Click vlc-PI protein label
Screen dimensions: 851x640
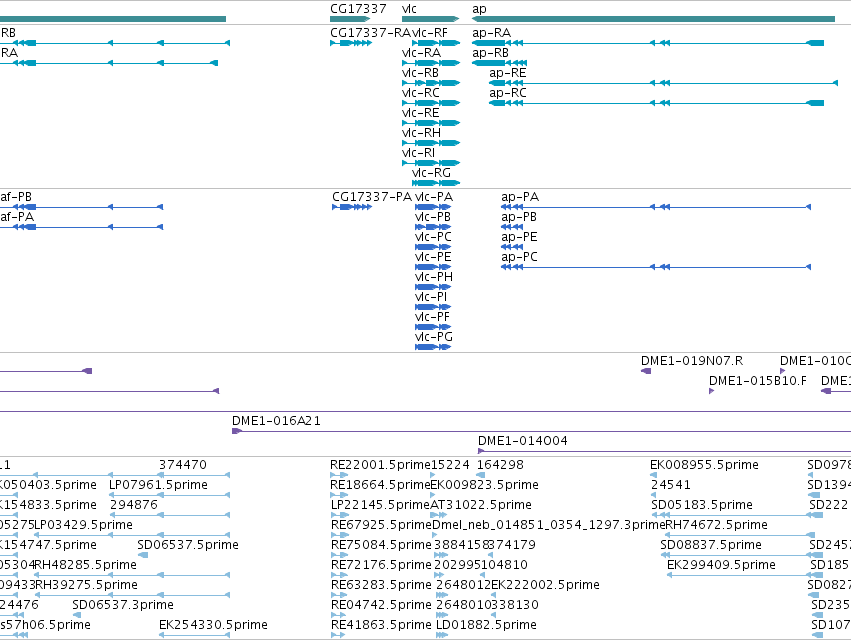point(431,297)
